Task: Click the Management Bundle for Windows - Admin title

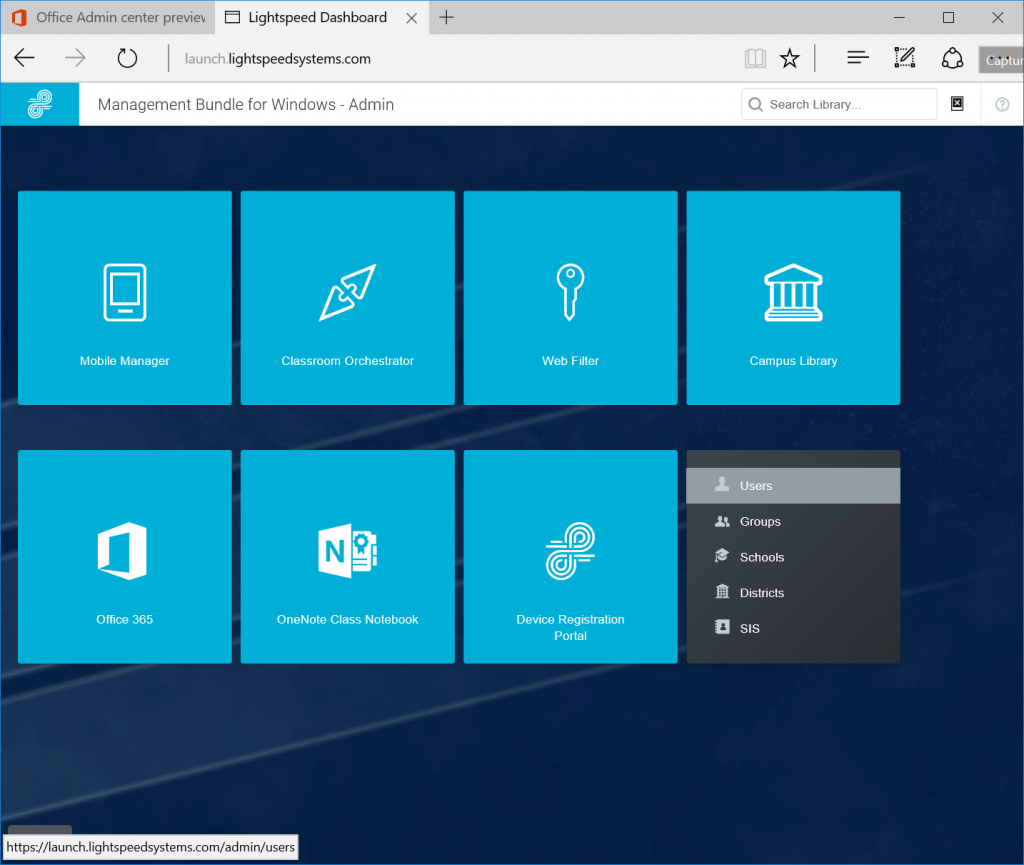Action: [x=246, y=104]
